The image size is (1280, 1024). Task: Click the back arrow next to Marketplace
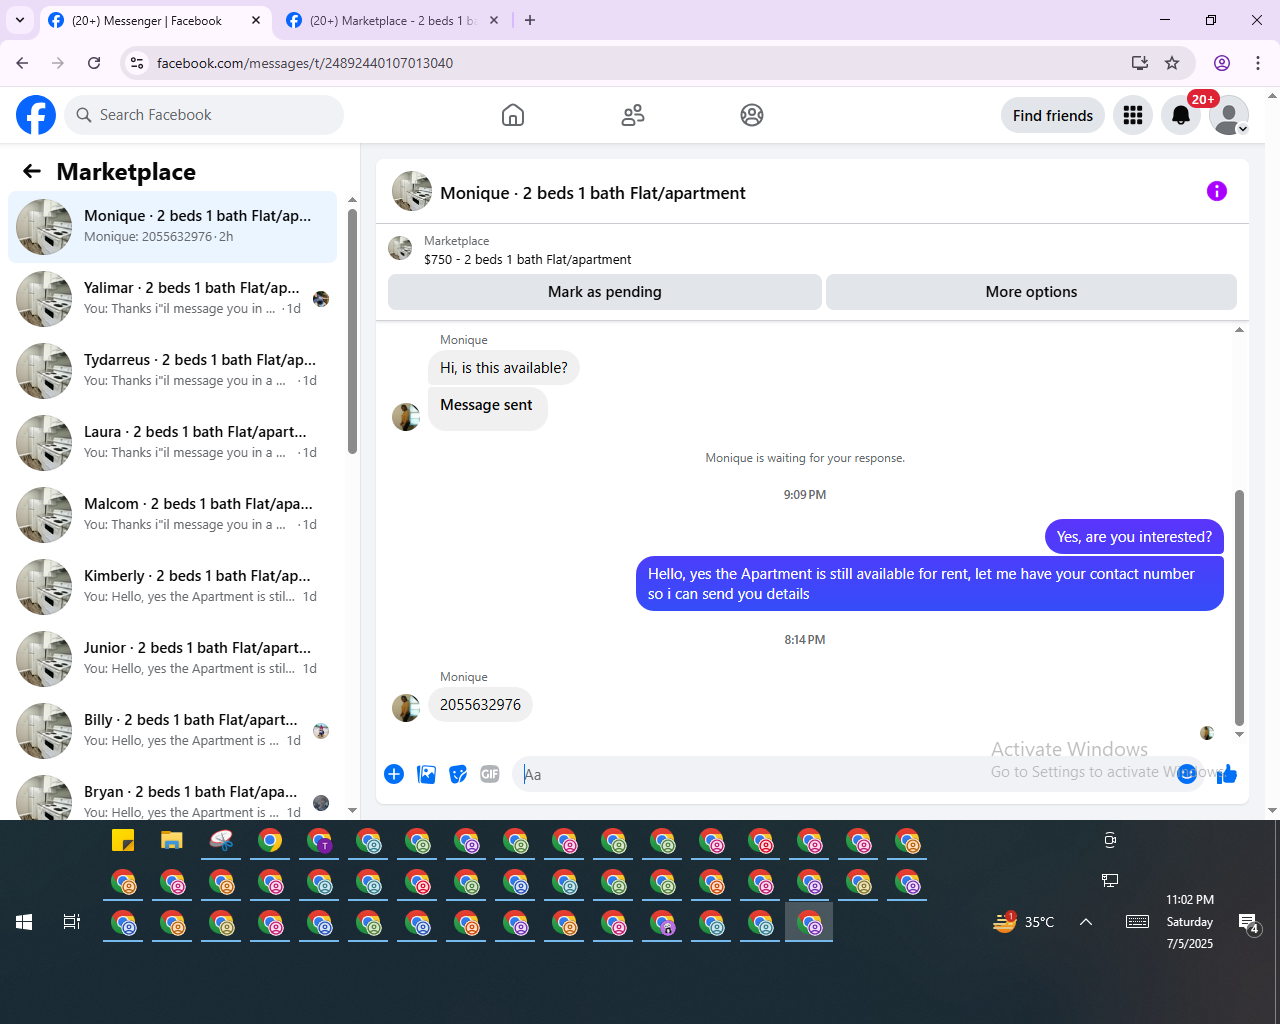tap(32, 171)
